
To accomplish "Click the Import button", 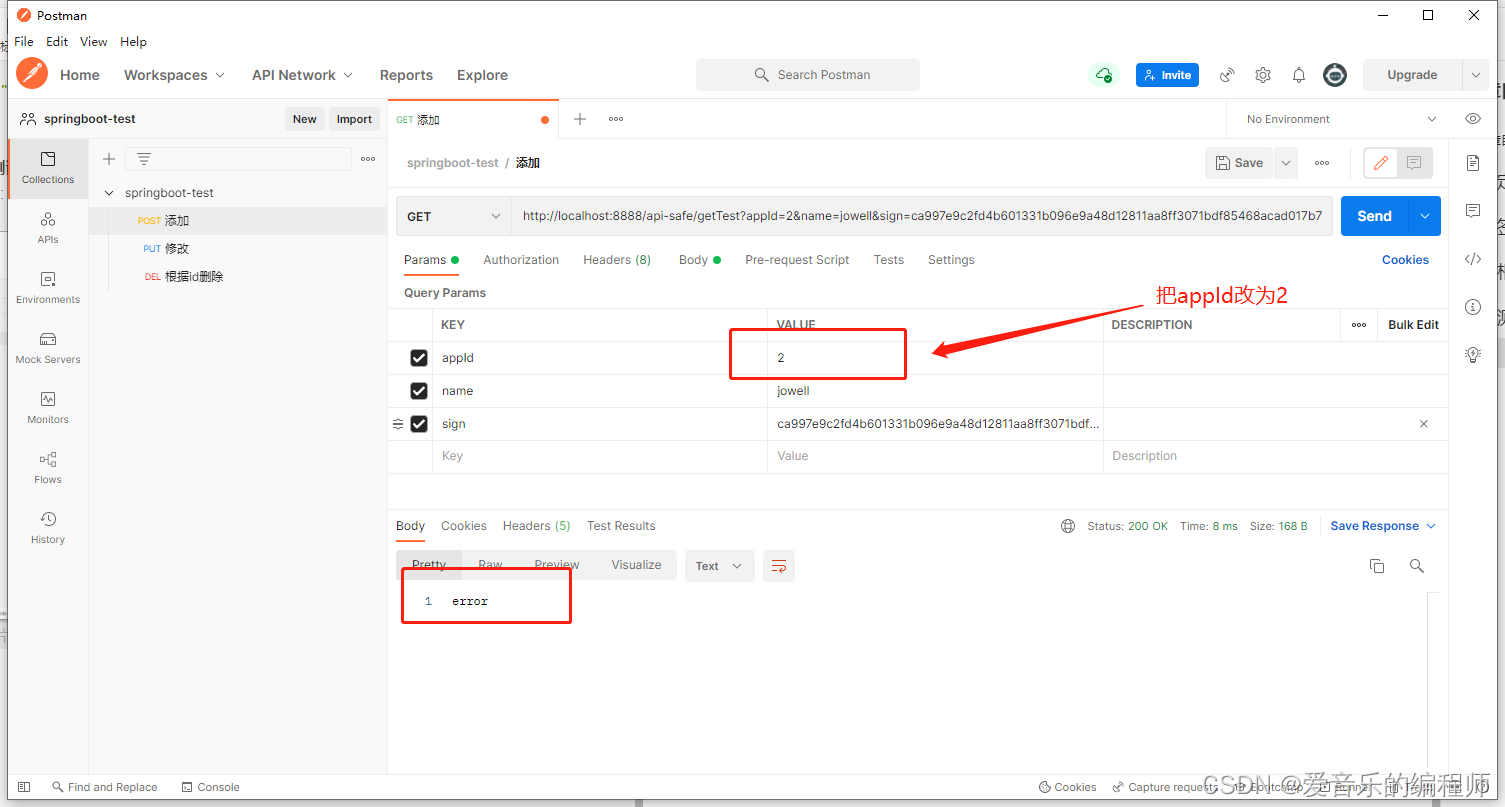I will (x=354, y=119).
